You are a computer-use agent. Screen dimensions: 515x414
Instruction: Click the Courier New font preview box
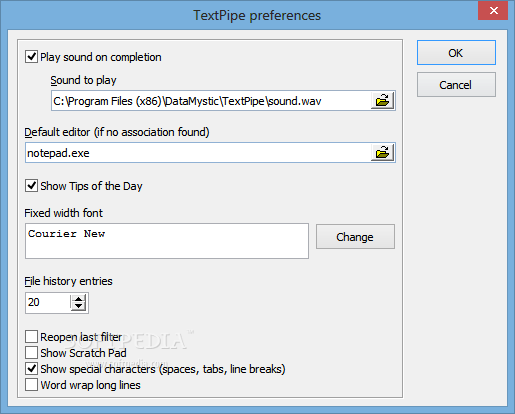pos(167,241)
